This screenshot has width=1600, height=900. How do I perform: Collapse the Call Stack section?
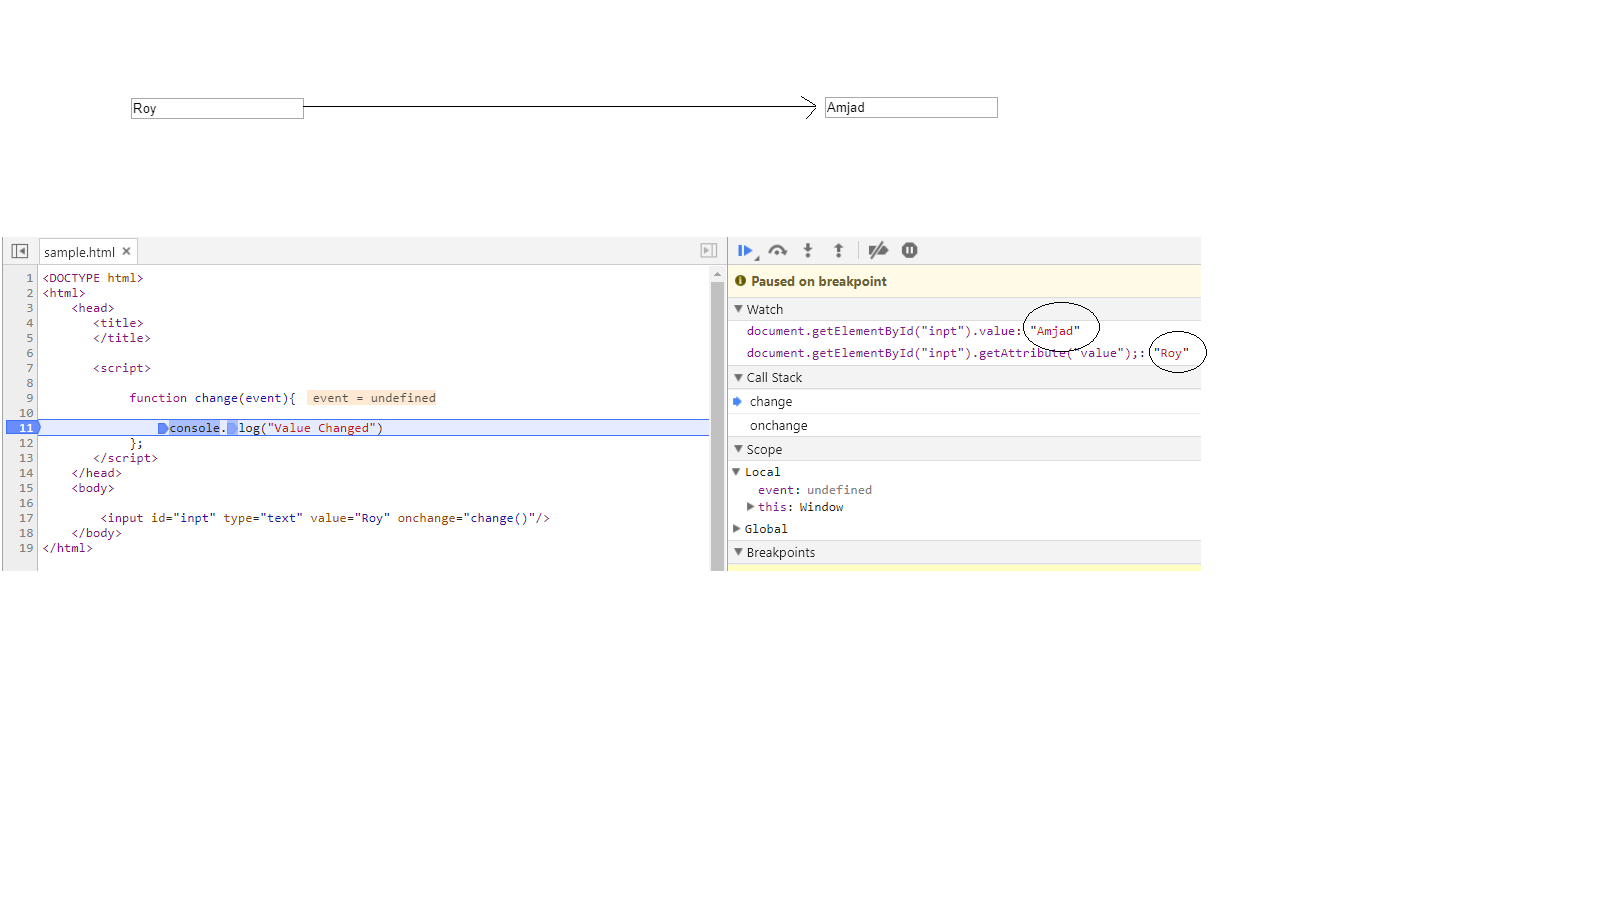[738, 377]
